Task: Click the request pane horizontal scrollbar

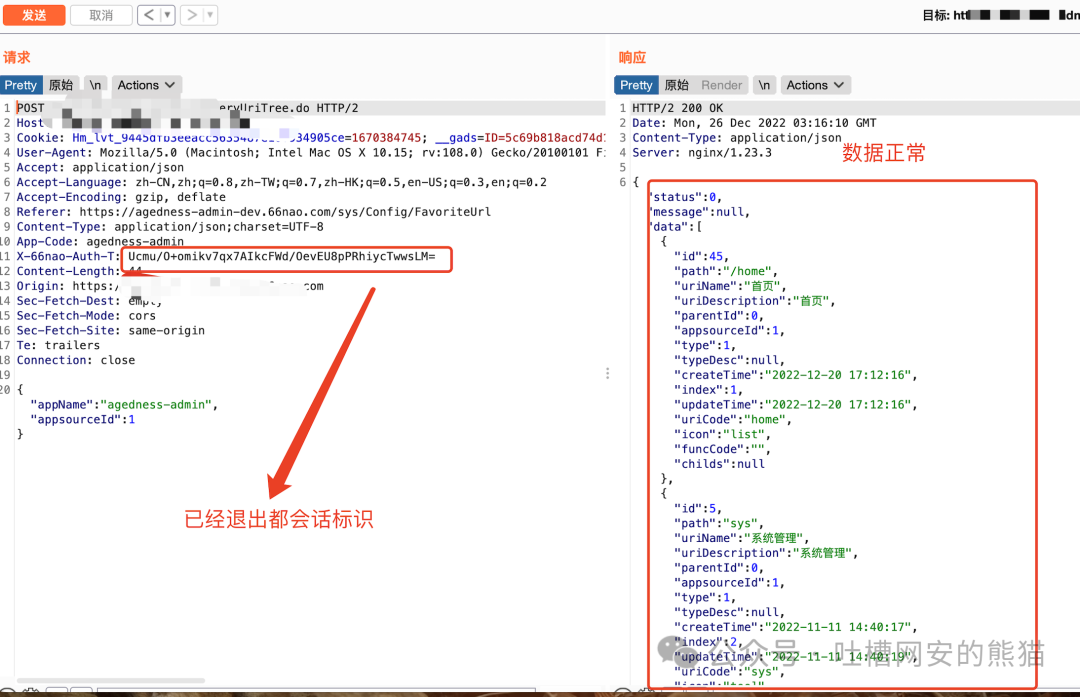Action: (x=110, y=680)
